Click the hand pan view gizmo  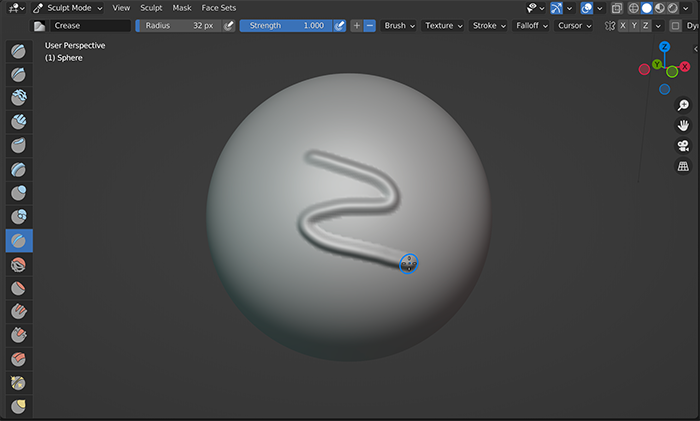pyautogui.click(x=683, y=125)
